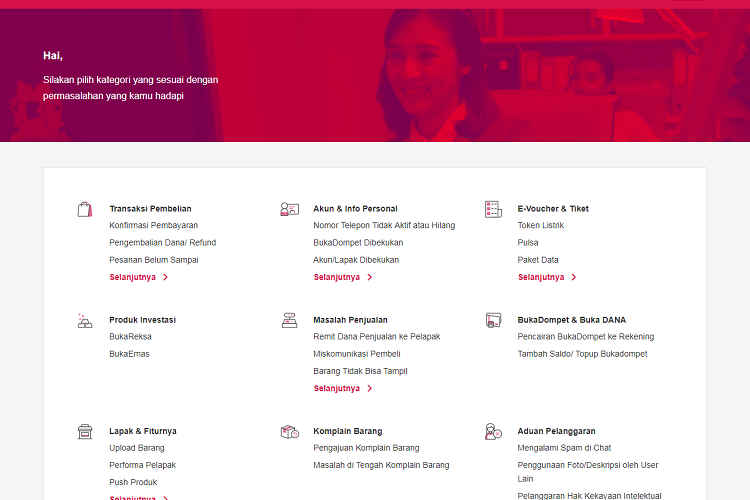Screen dimensions: 750x500
Task: Select Paket Data topic
Action: [x=538, y=260]
